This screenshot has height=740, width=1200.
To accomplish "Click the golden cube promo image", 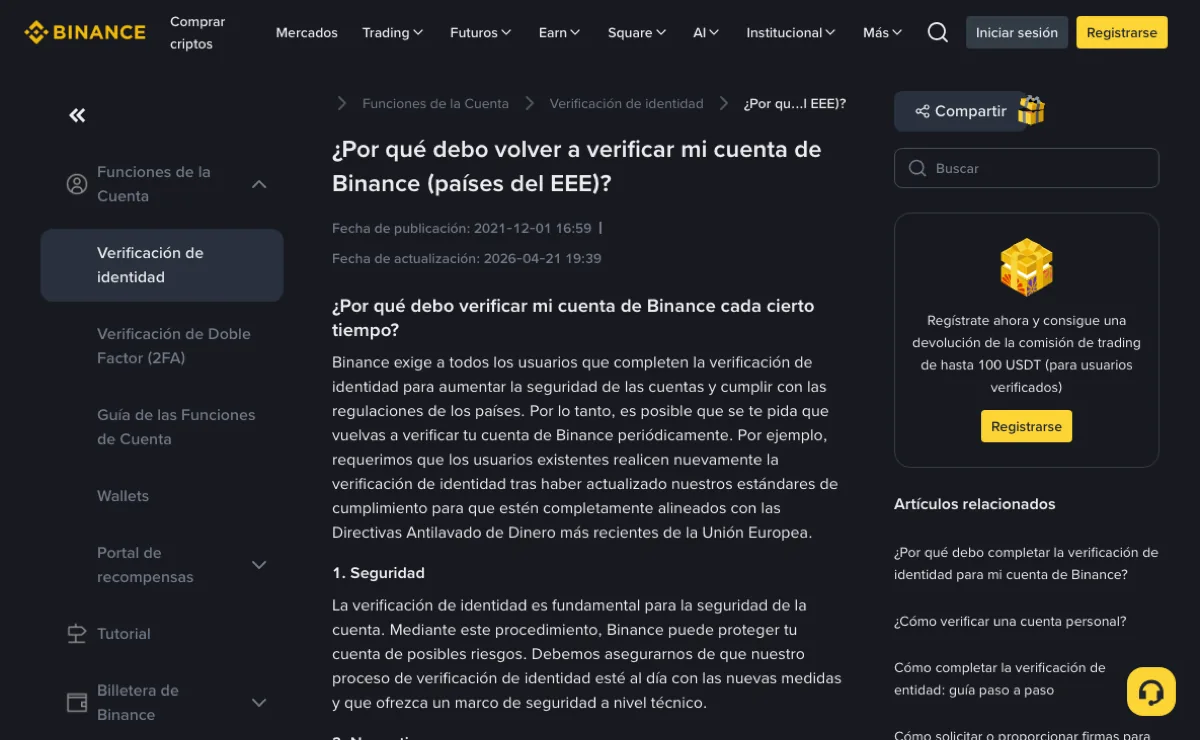I will coord(1026,267).
